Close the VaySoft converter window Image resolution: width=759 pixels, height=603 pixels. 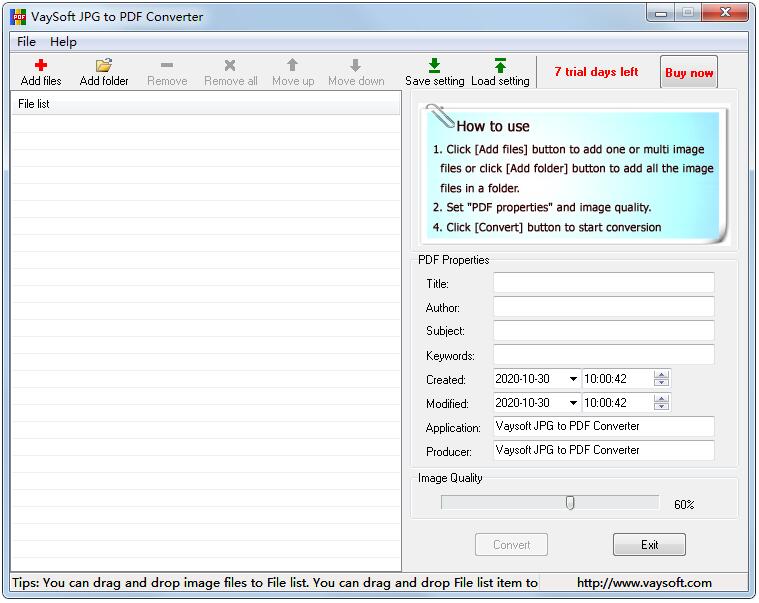click(x=725, y=13)
